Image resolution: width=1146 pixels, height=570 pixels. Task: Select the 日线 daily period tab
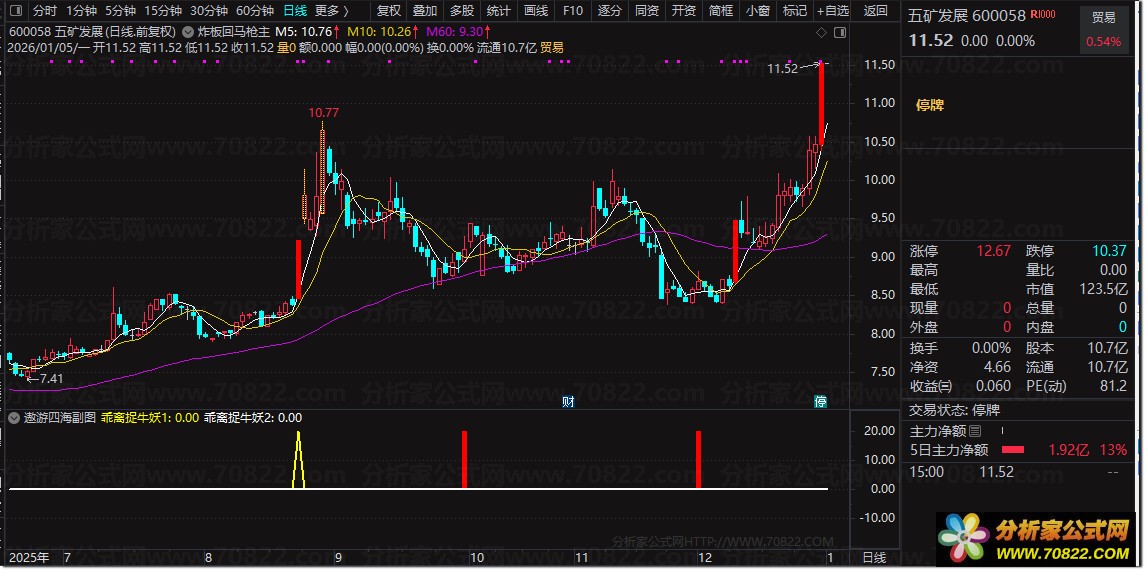click(295, 11)
